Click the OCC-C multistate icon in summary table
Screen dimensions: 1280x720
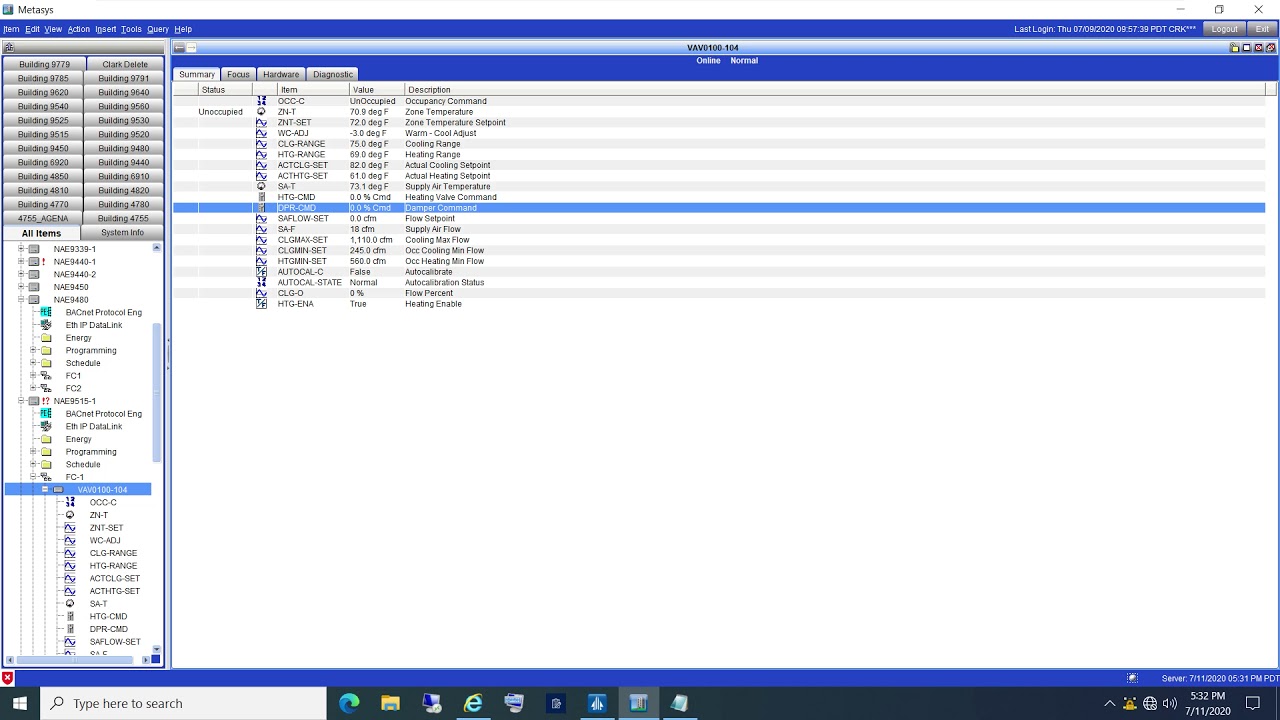coord(262,101)
